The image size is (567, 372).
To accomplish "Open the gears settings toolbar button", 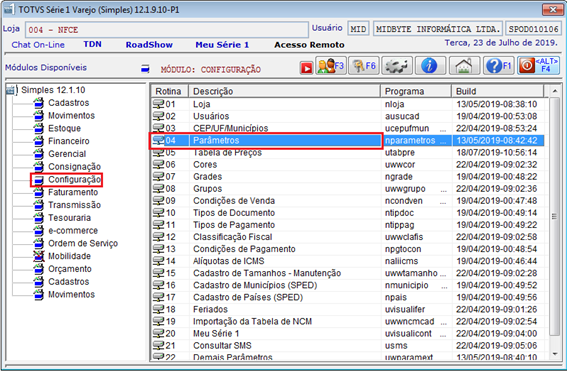I will coord(397,66).
